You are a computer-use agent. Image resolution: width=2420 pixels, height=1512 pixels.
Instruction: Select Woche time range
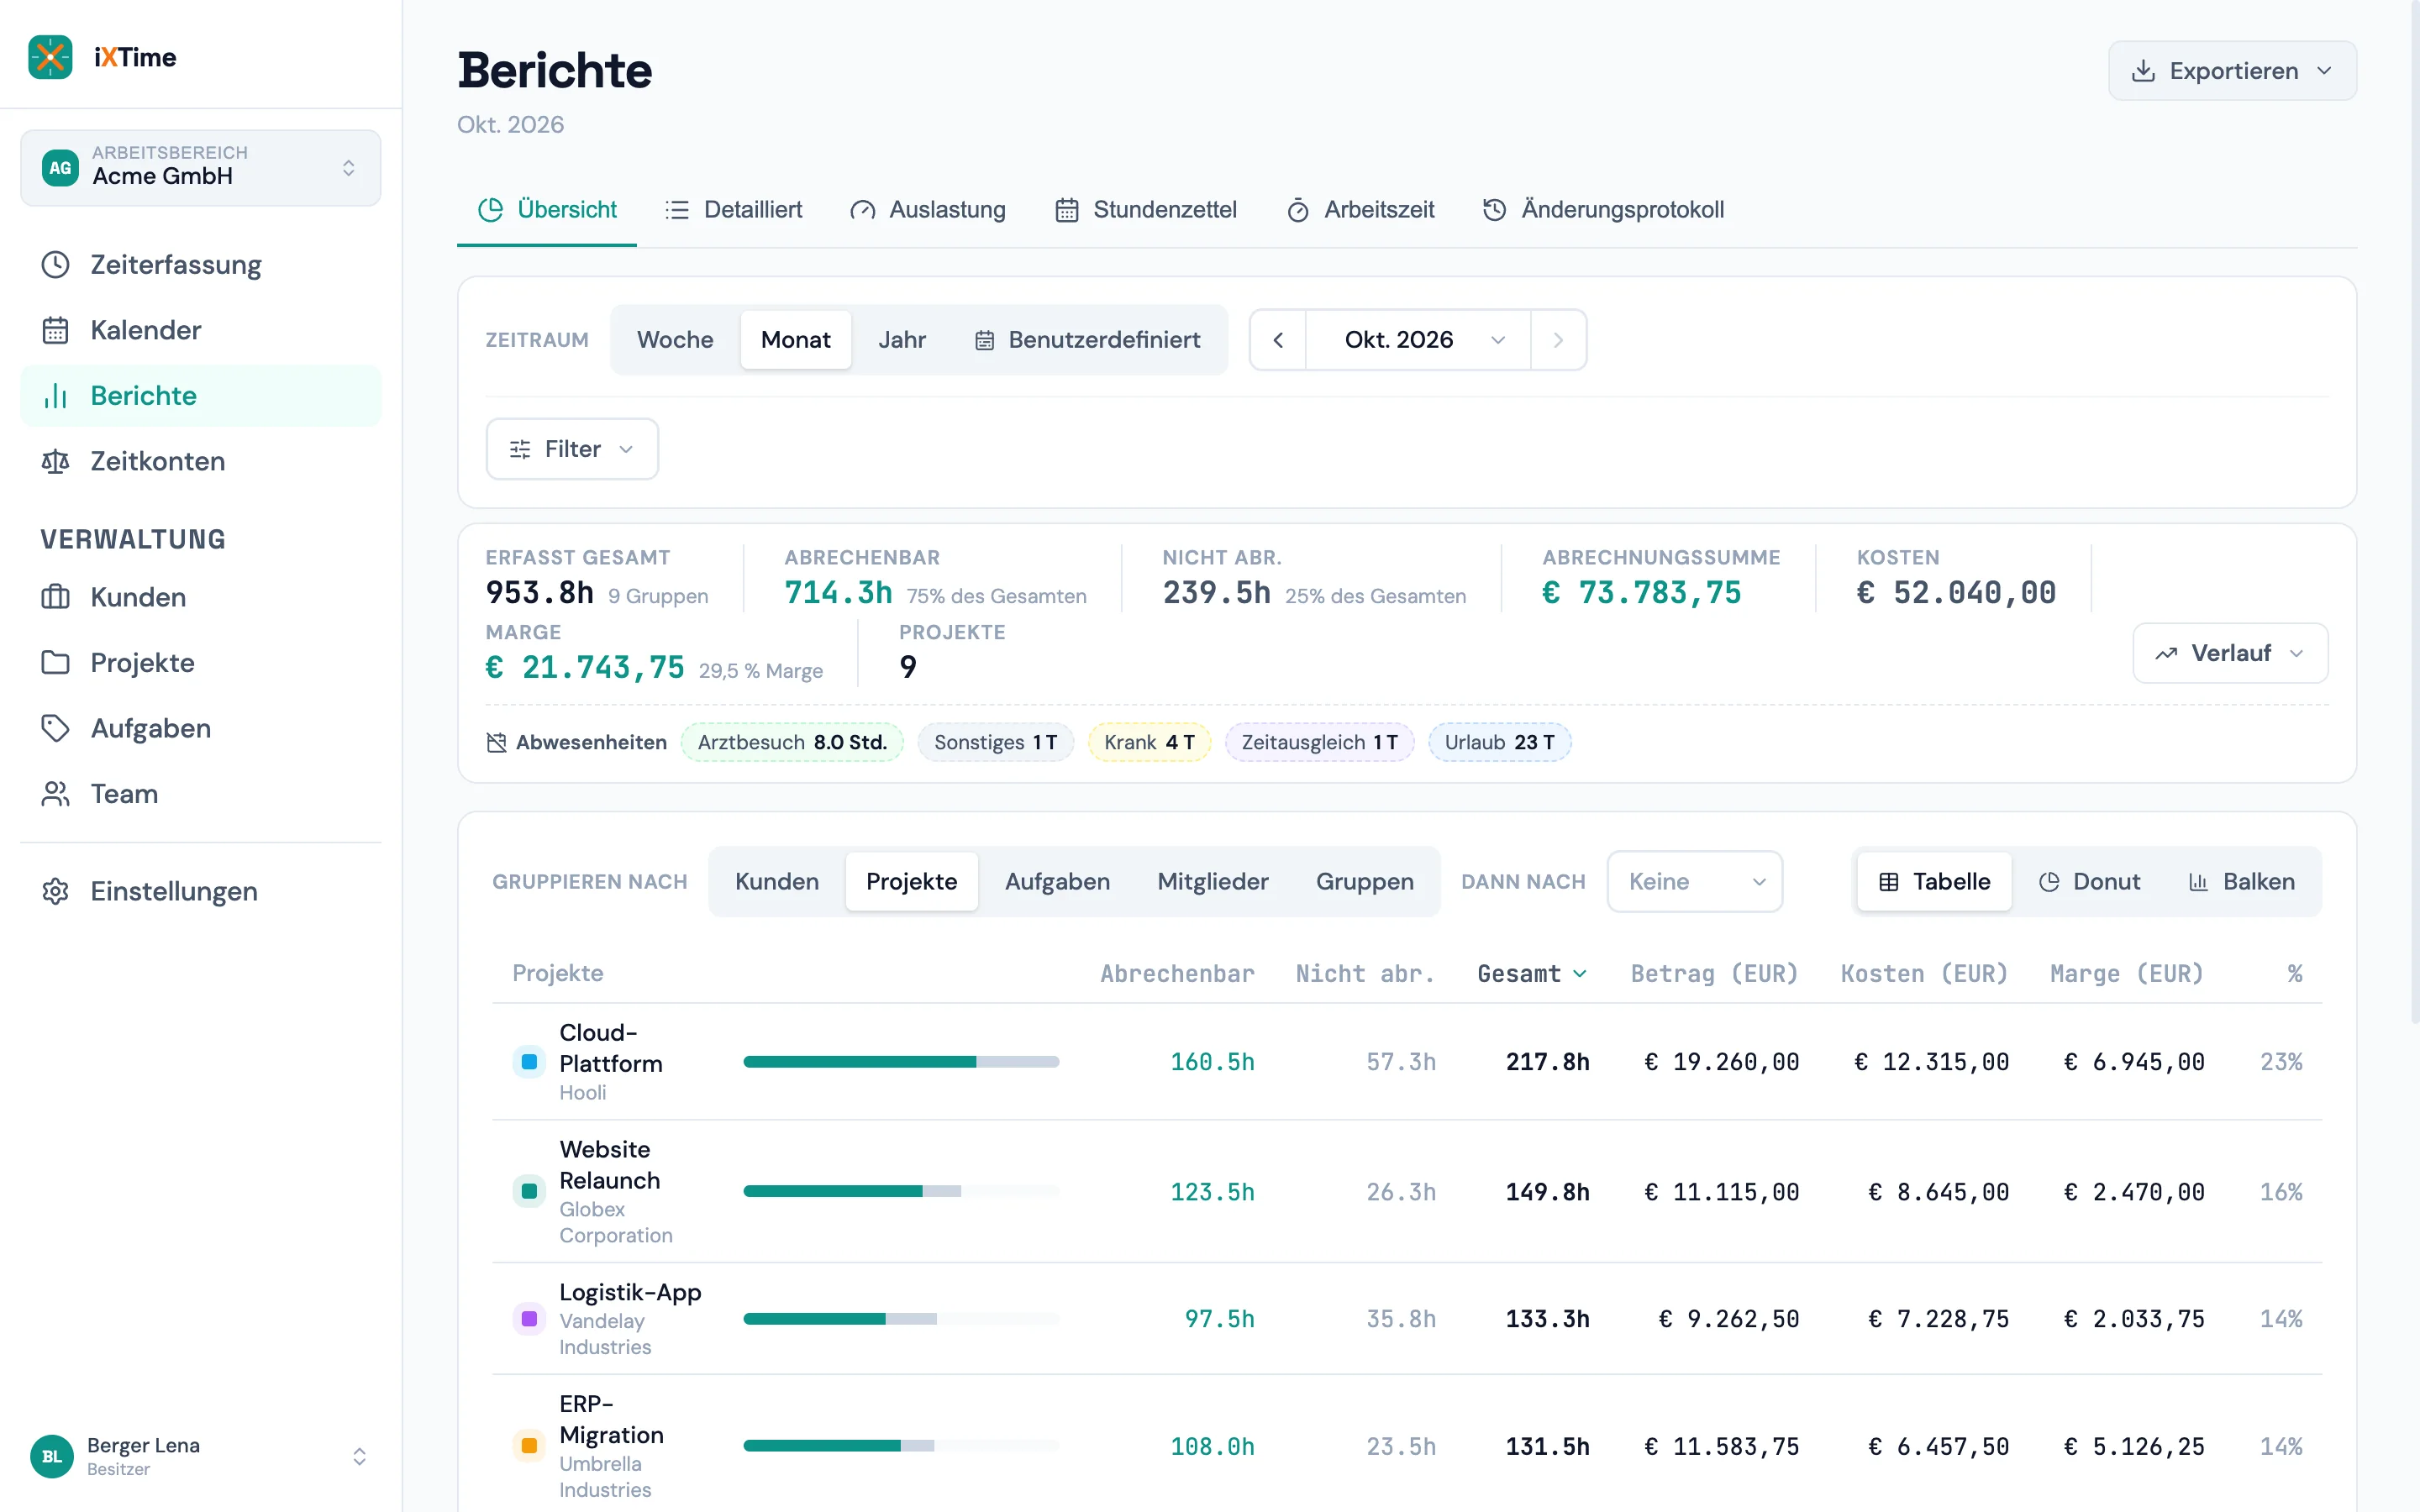675,340
